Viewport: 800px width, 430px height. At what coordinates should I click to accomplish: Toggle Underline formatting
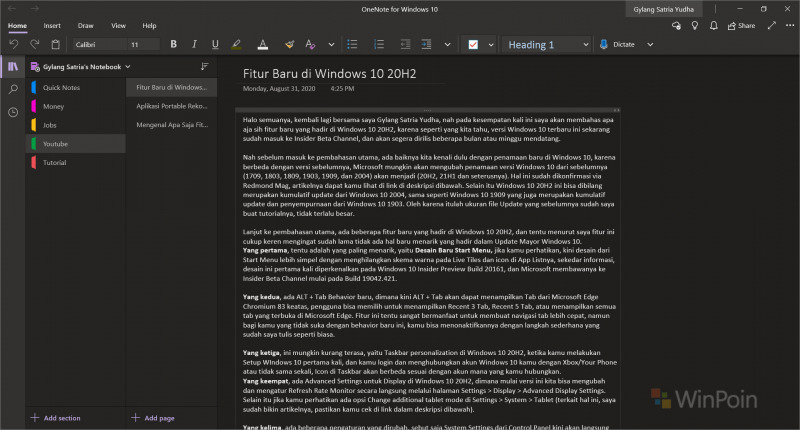pyautogui.click(x=215, y=44)
